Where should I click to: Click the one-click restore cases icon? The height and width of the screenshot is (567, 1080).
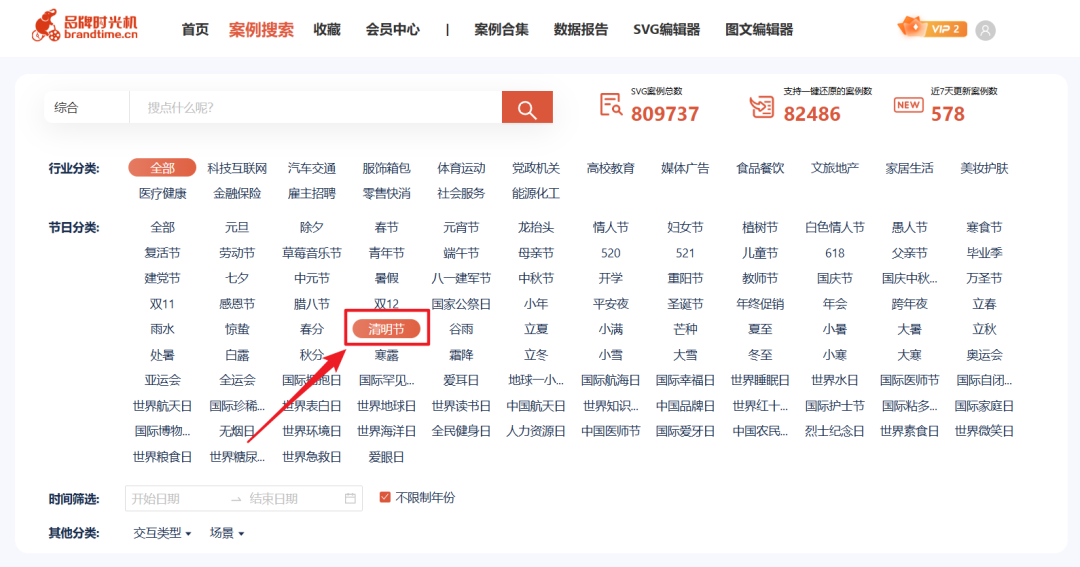[762, 107]
